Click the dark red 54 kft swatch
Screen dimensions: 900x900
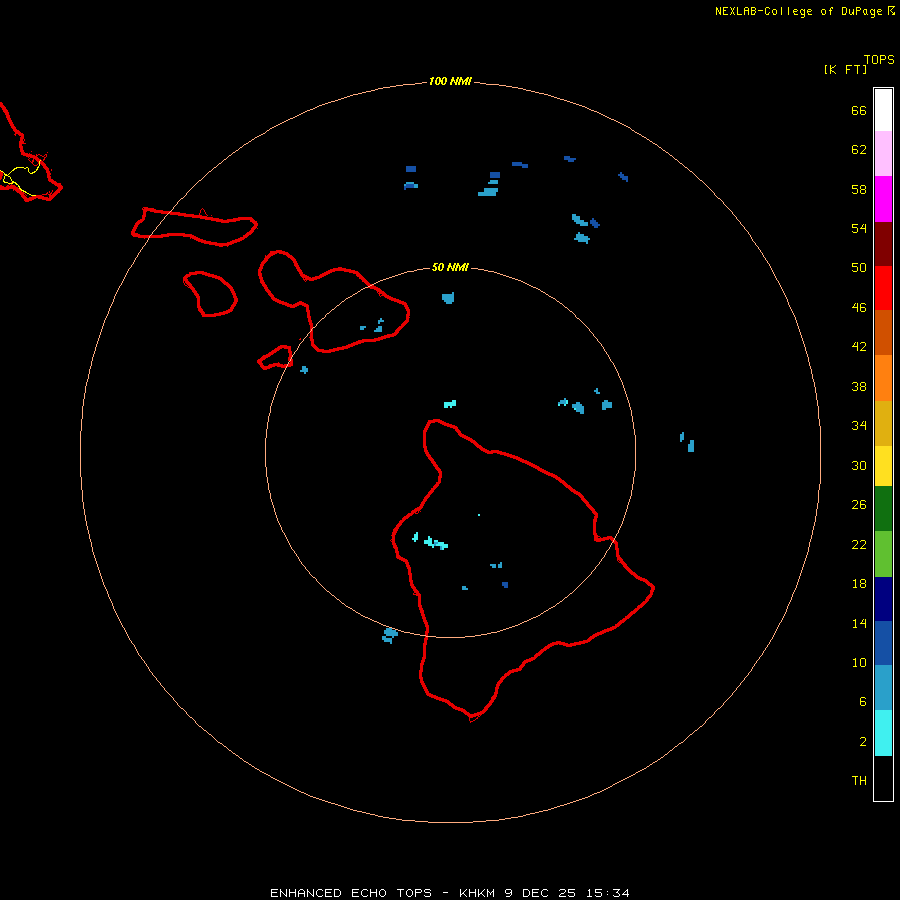[883, 243]
